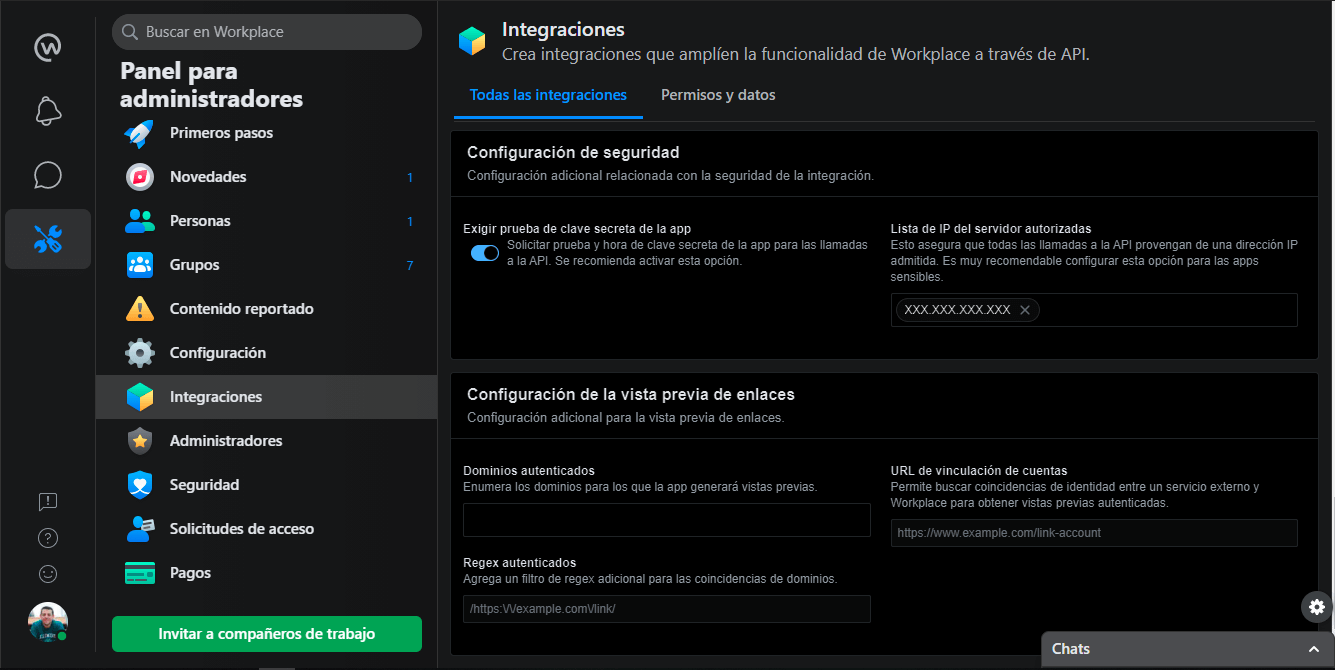The width and height of the screenshot is (1335, 670).
Task: Click the Dominios autenticados input field
Action: tap(667, 520)
